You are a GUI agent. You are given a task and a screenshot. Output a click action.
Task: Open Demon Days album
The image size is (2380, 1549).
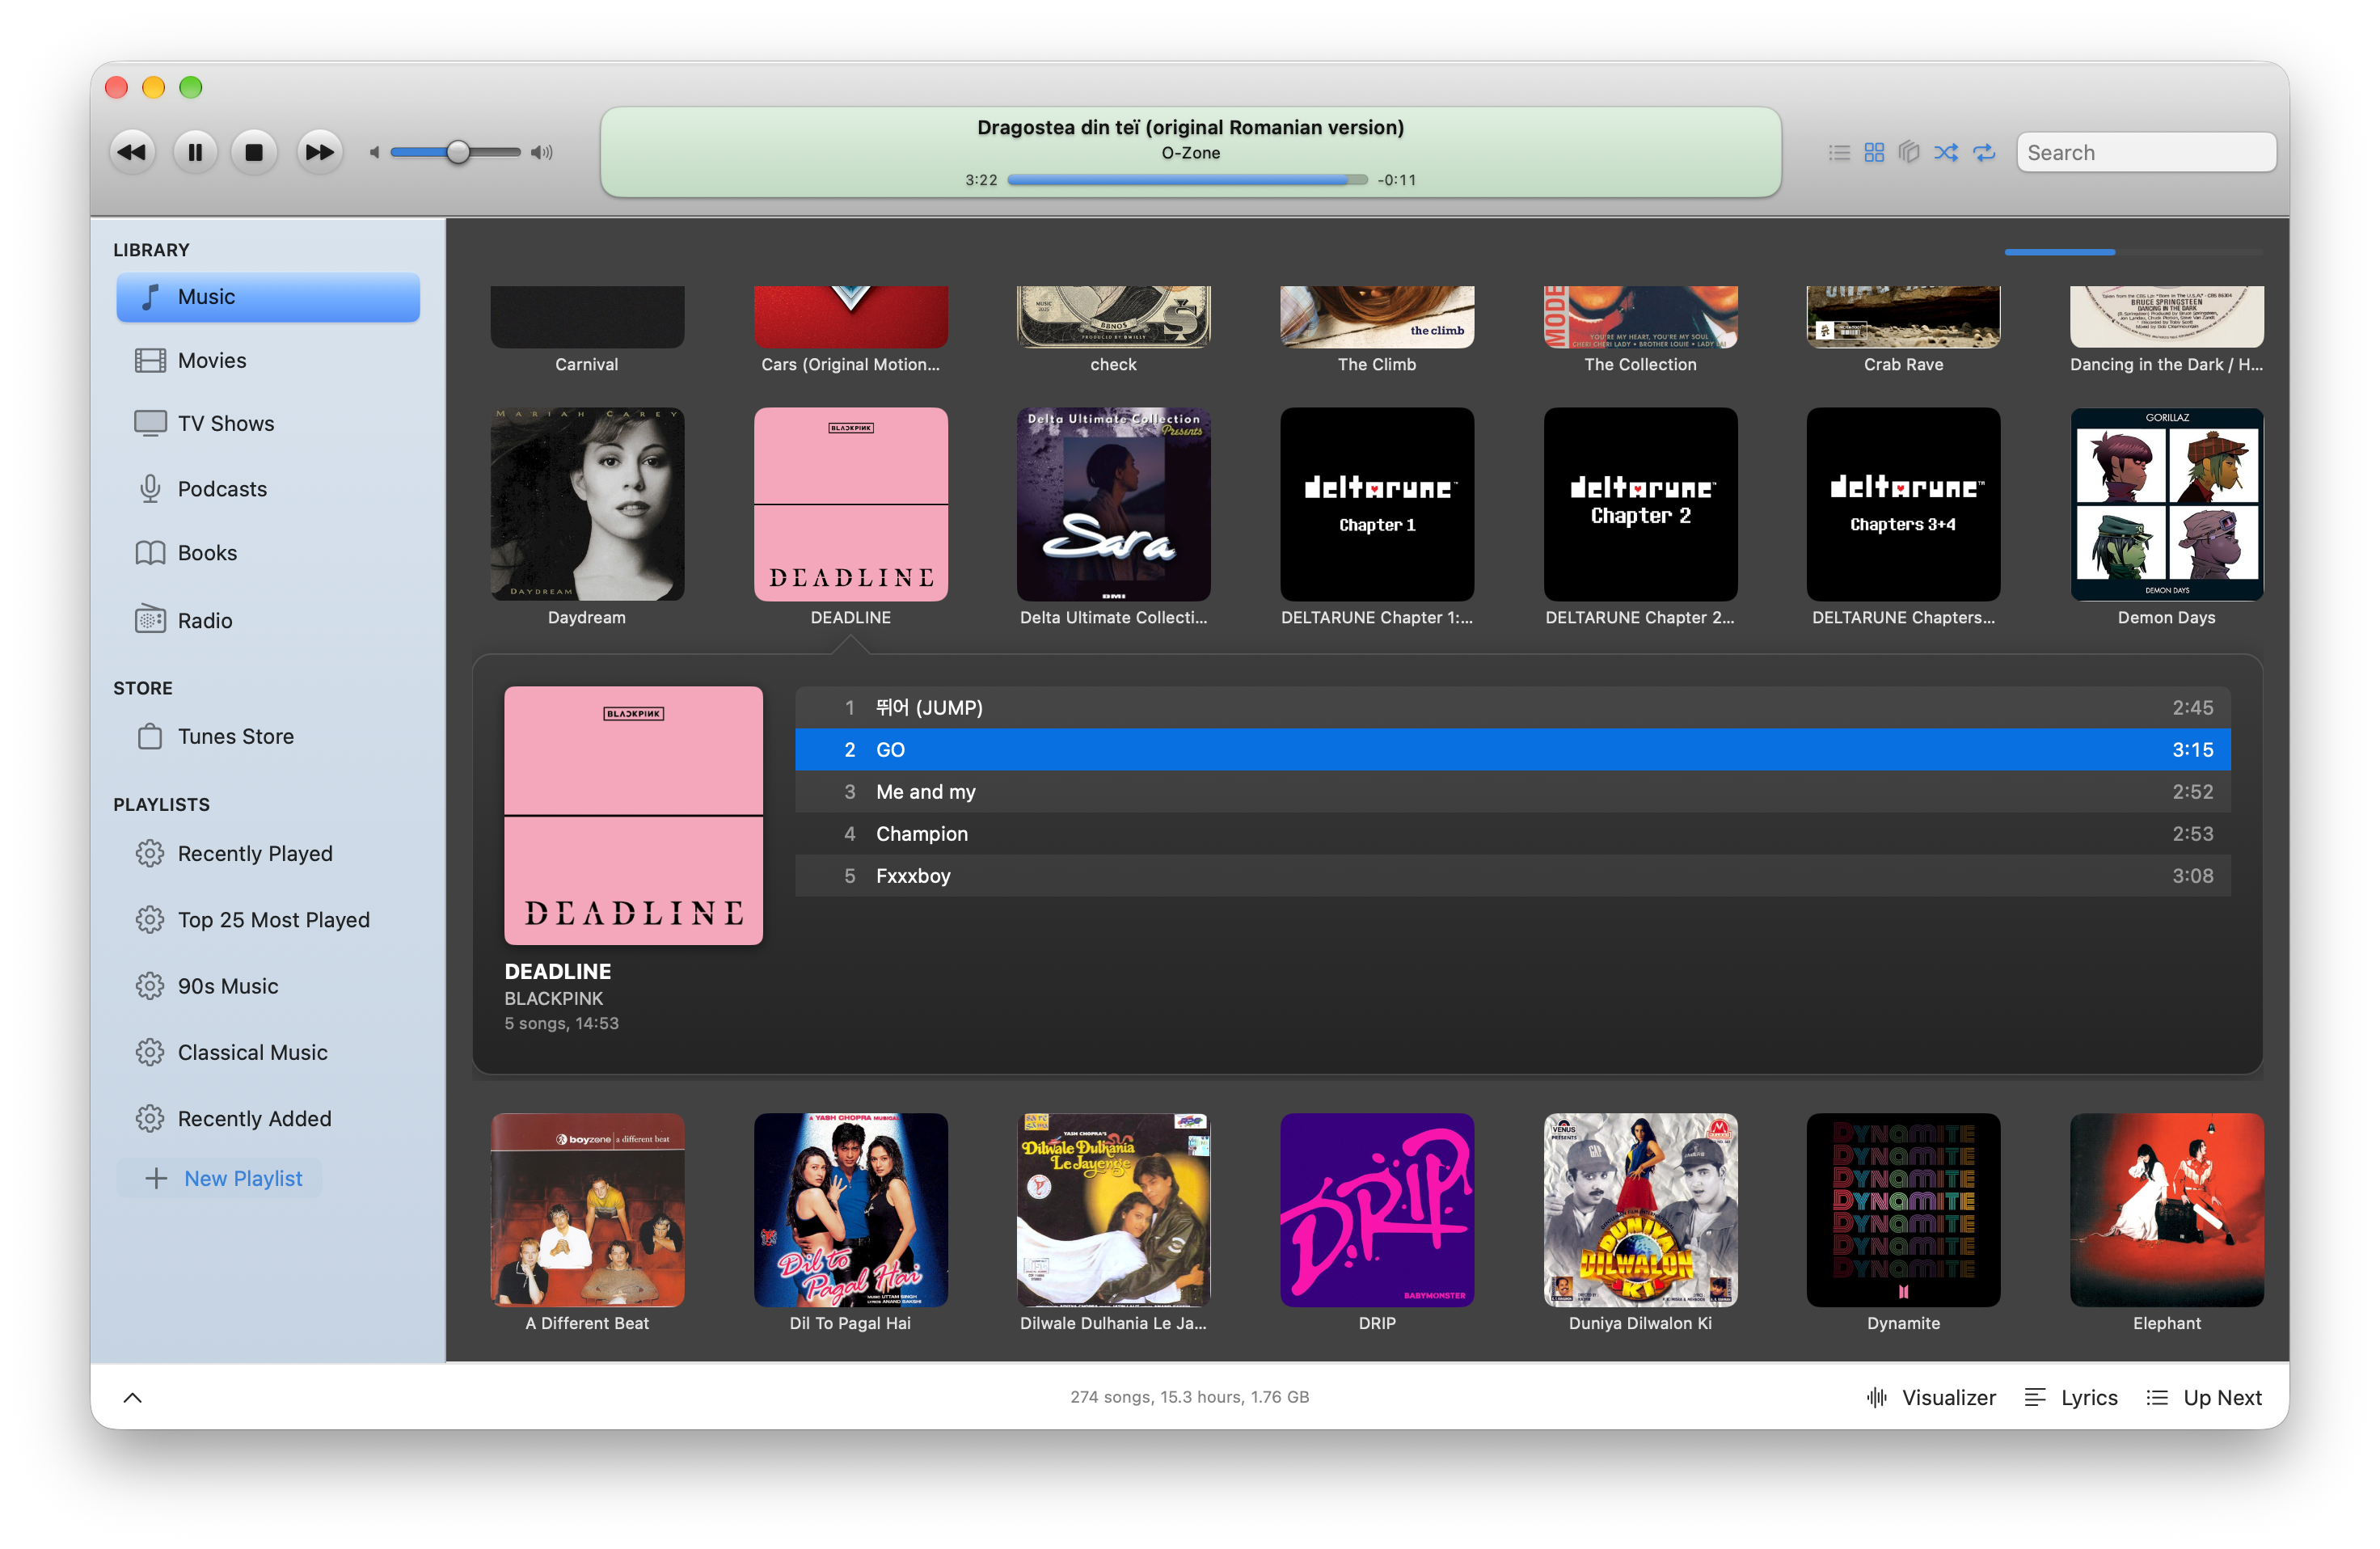[2166, 504]
